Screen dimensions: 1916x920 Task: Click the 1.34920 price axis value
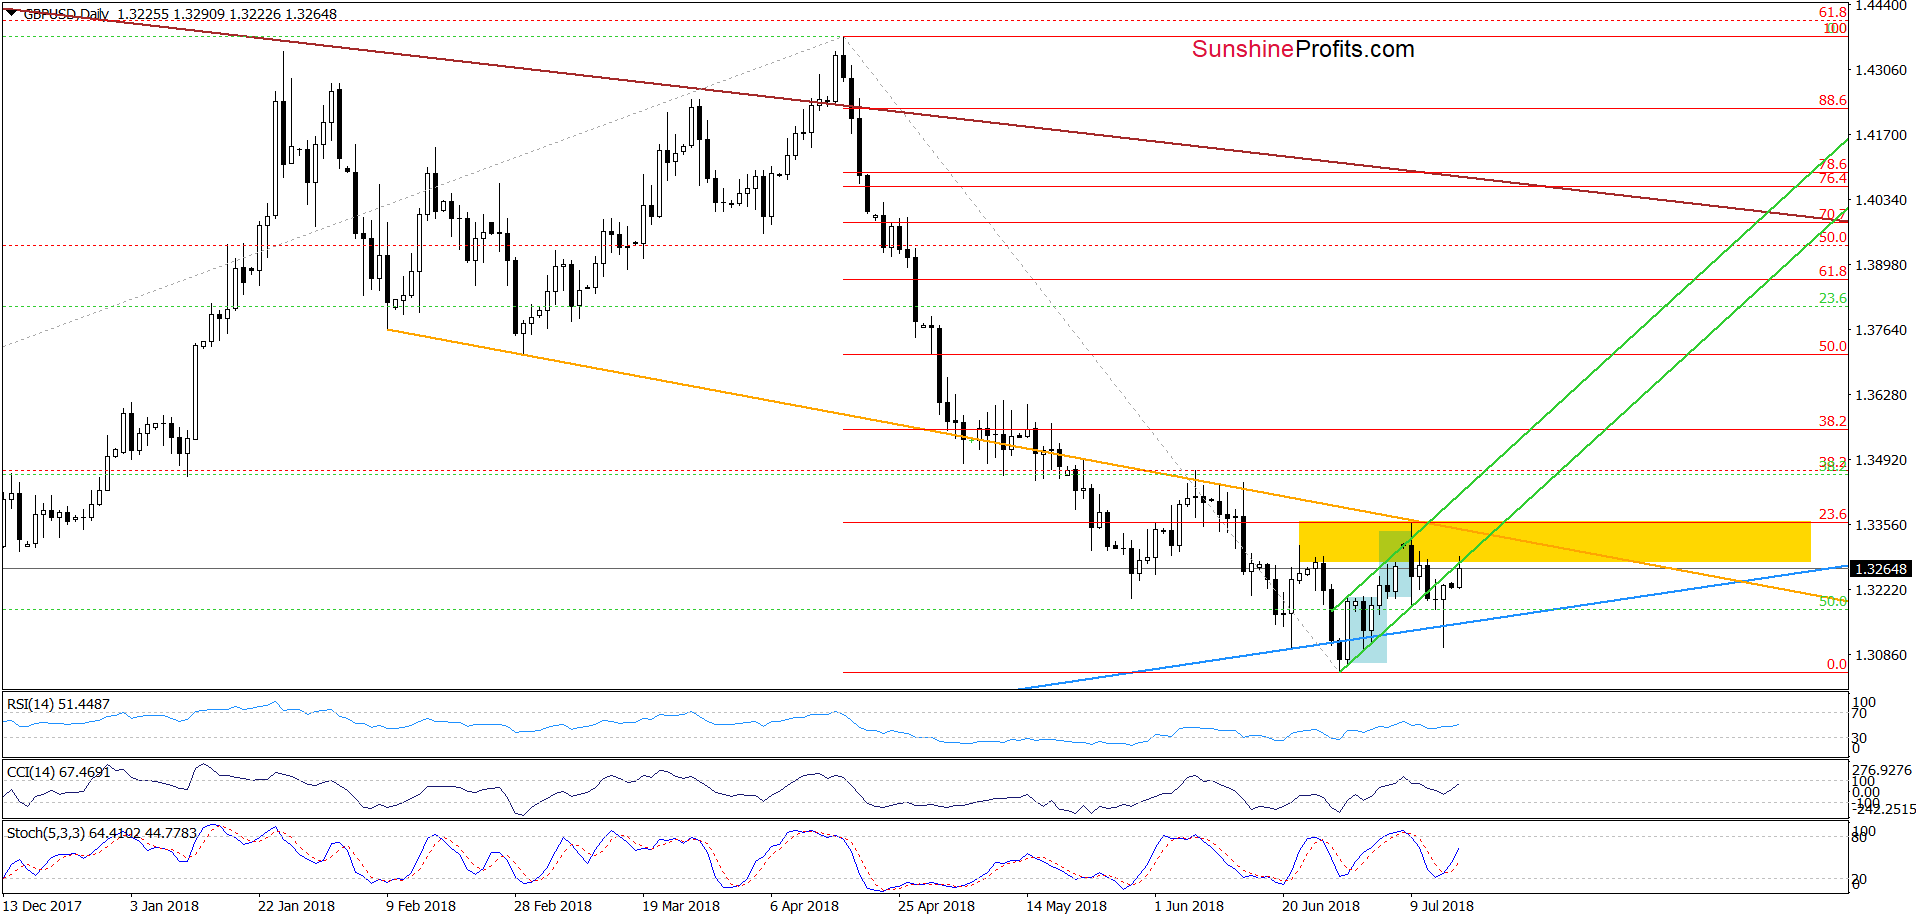[1880, 460]
